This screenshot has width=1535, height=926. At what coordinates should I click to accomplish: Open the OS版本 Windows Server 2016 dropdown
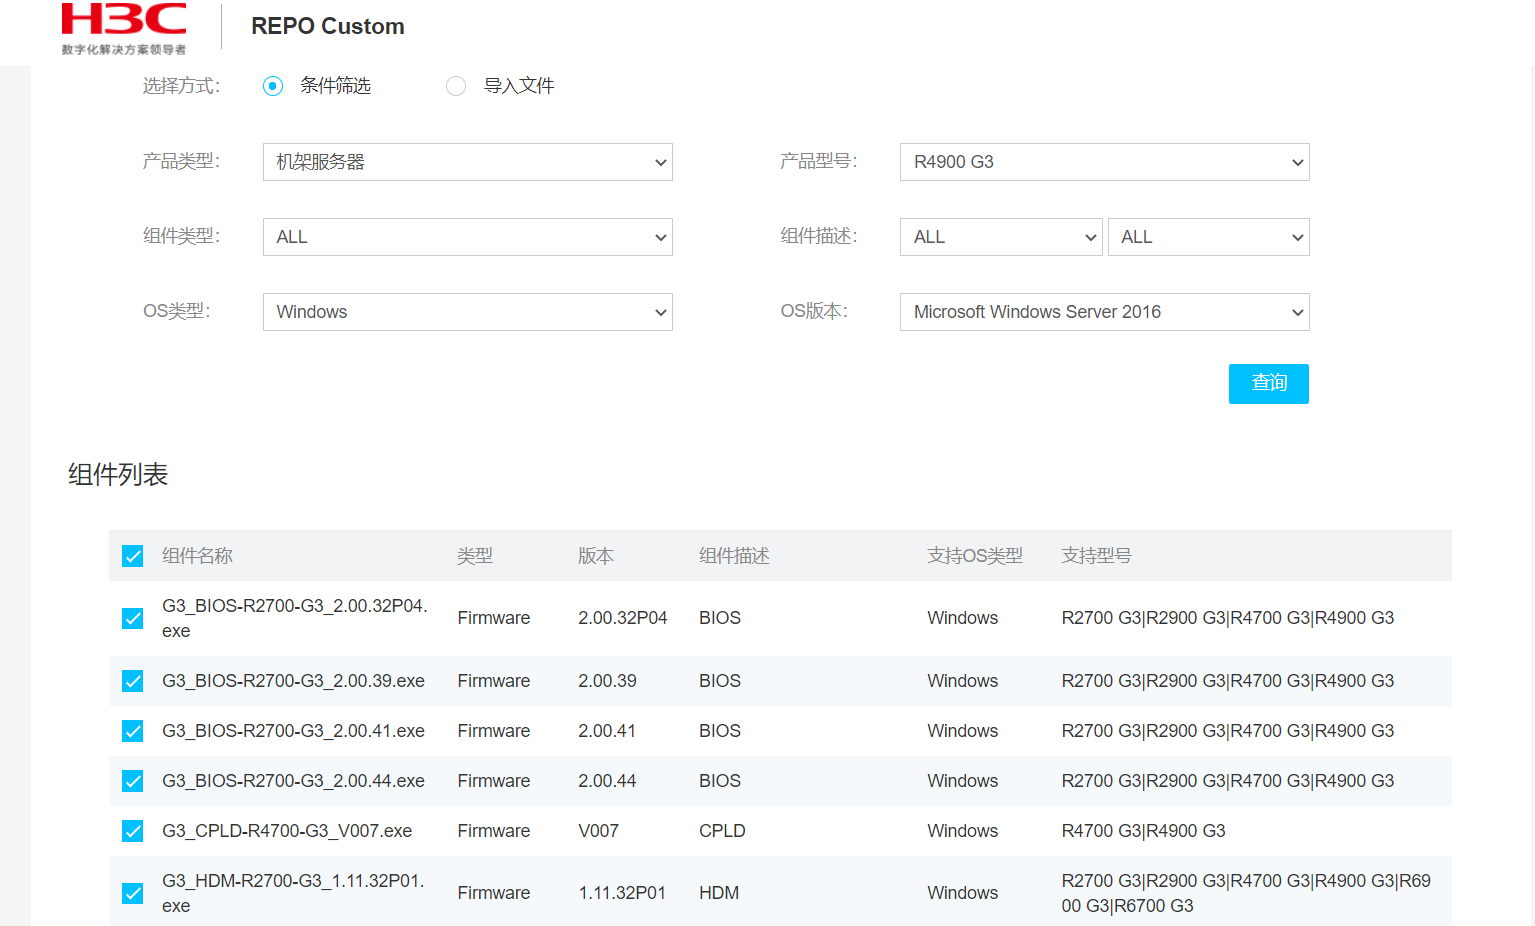(x=1104, y=312)
